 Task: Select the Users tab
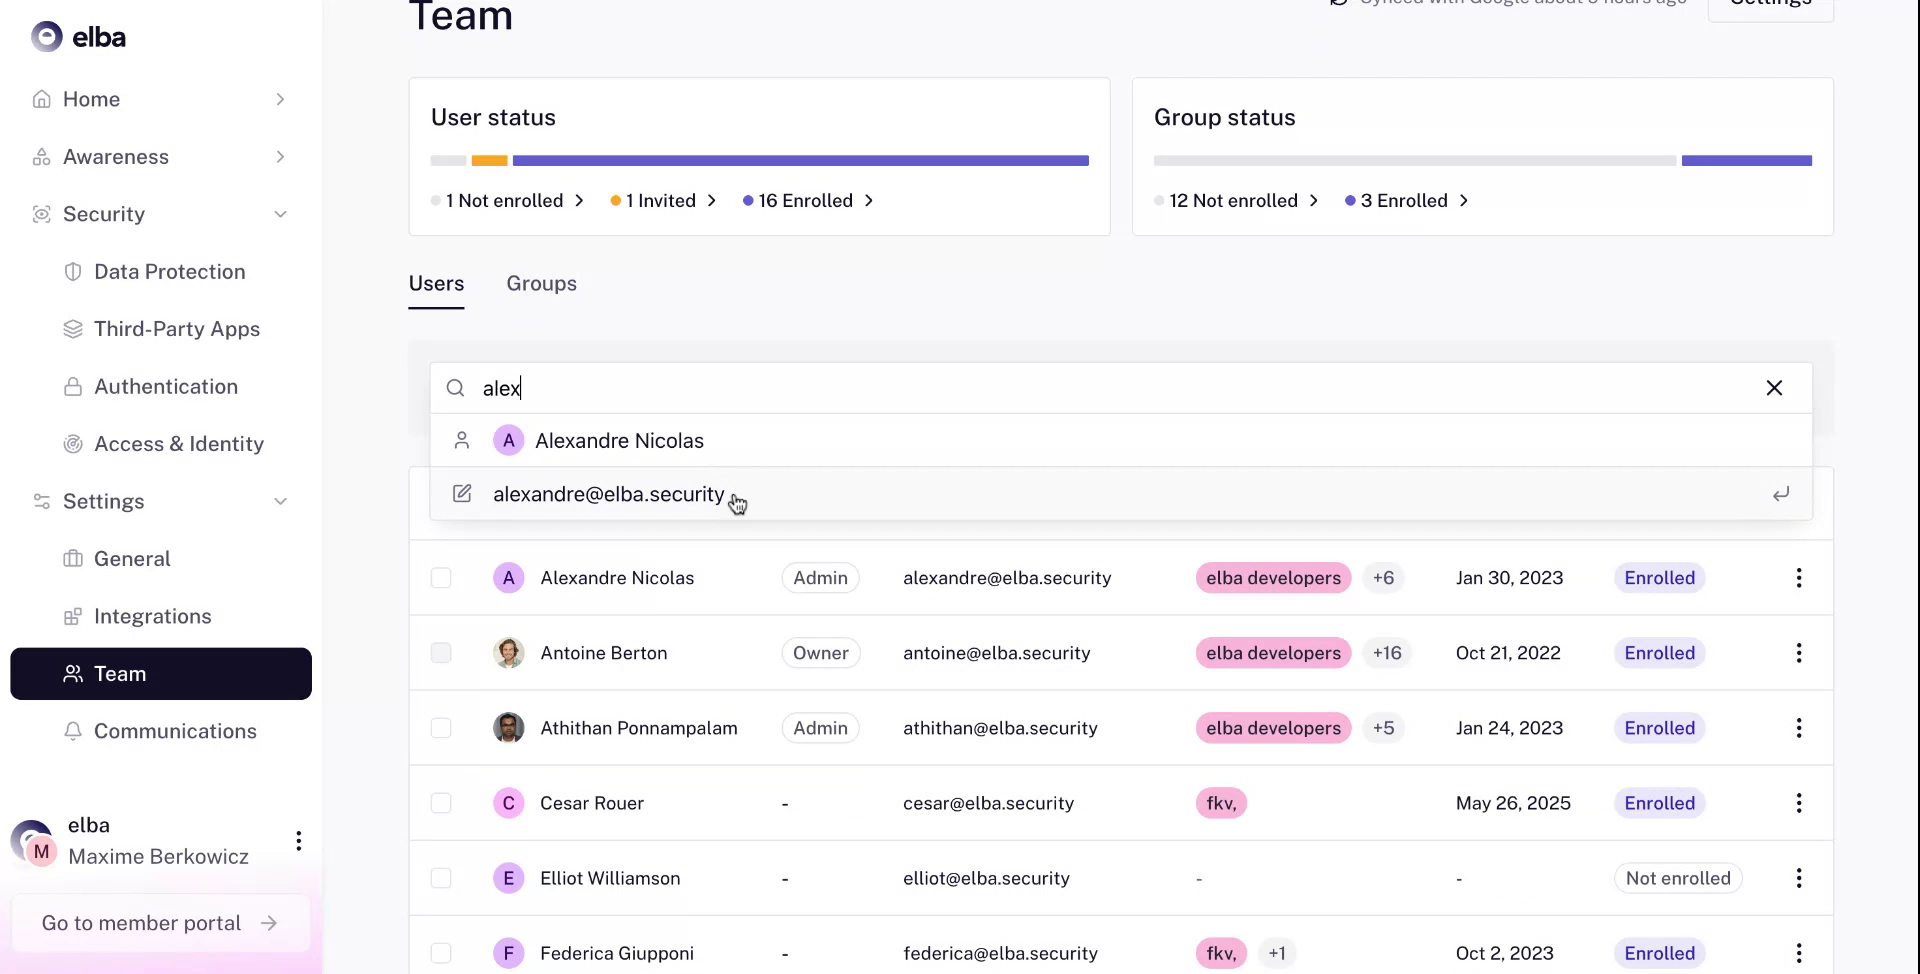(x=436, y=284)
